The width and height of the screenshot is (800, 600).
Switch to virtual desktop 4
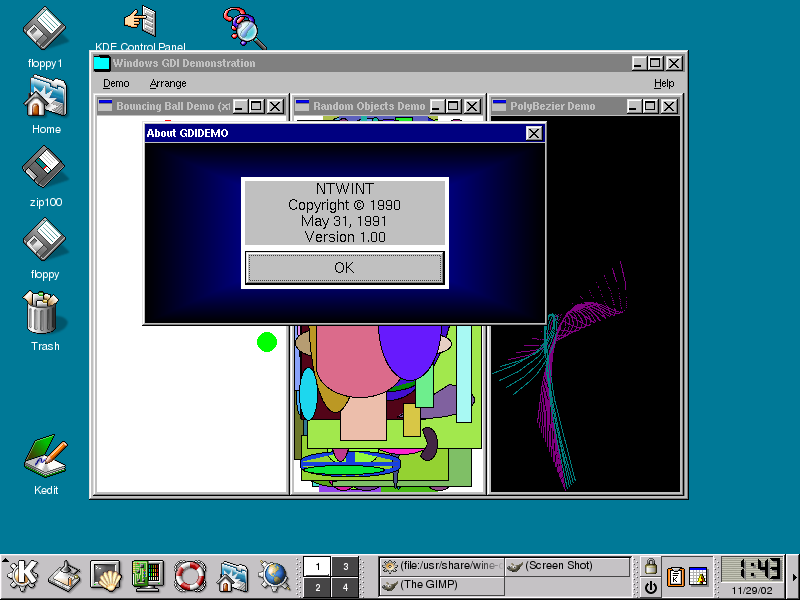point(345,586)
